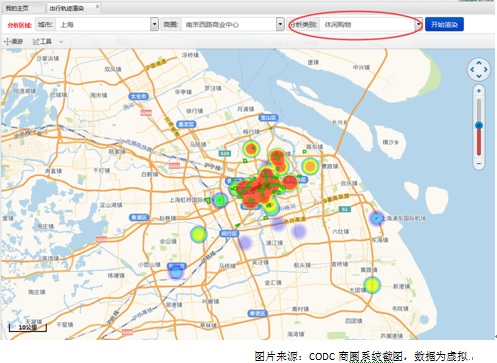Click the 上海 city input field
The width and height of the screenshot is (497, 363).
point(103,24)
